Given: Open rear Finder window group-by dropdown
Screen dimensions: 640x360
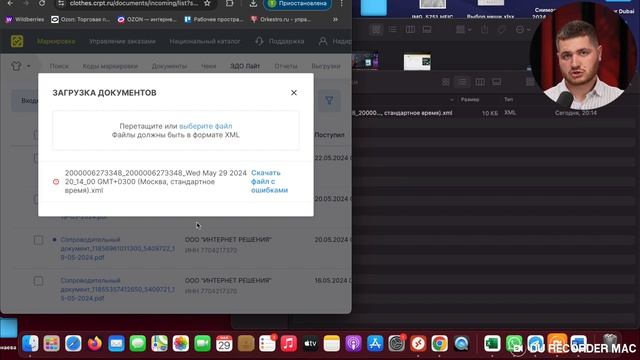Looking at the screenshot, I should (463, 29).
